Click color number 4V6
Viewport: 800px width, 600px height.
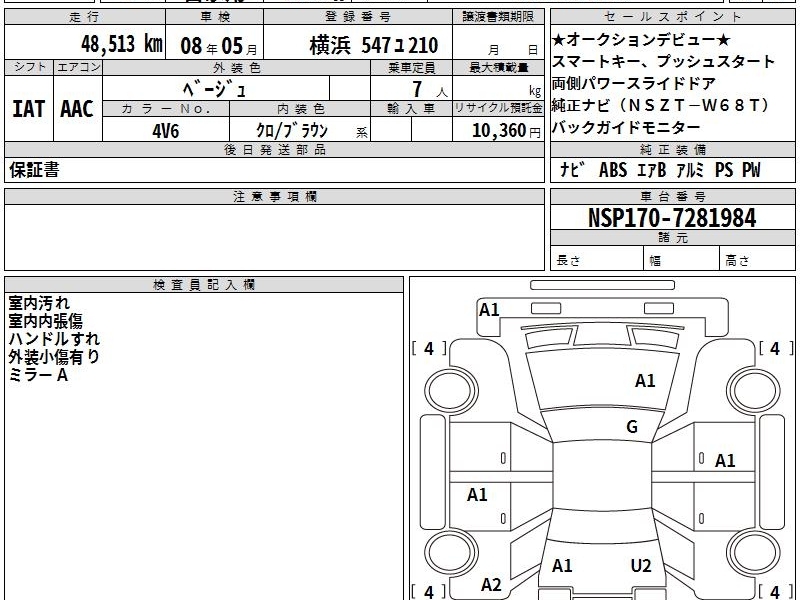pos(166,131)
